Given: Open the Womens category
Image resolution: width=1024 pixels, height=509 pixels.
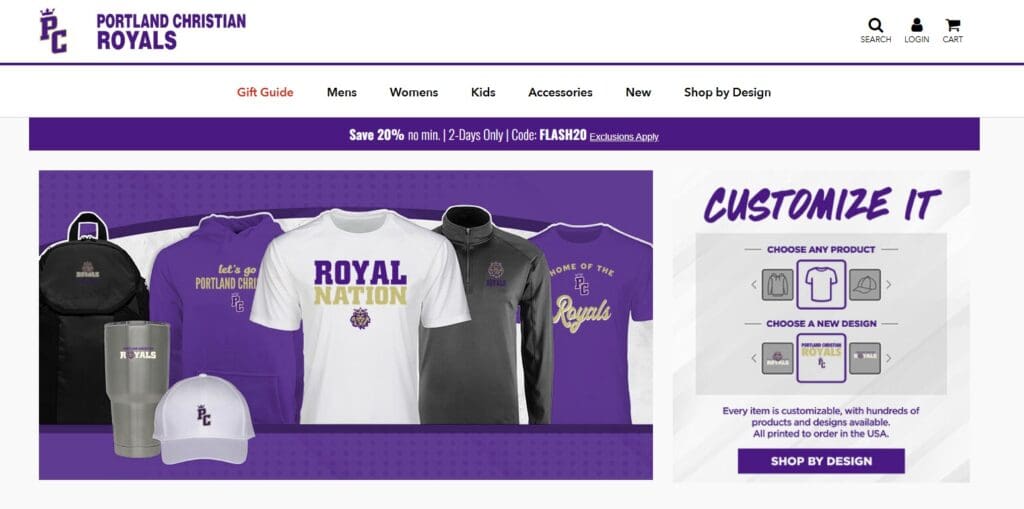Looking at the screenshot, I should [413, 92].
